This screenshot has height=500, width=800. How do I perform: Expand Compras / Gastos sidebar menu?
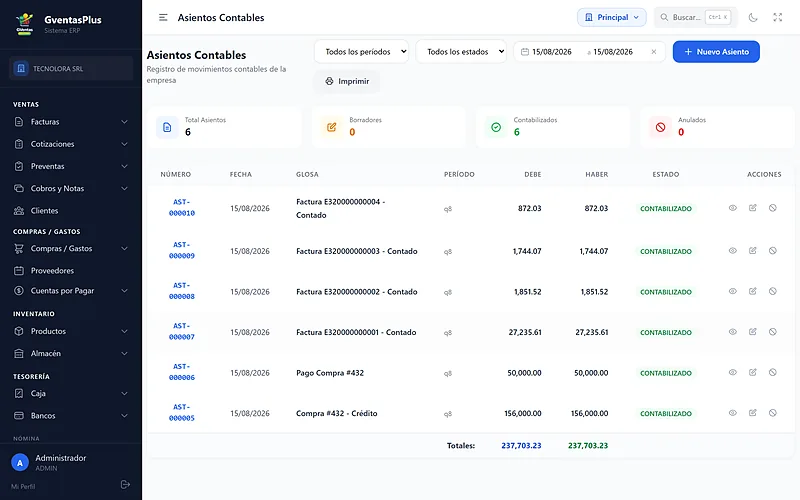71,248
